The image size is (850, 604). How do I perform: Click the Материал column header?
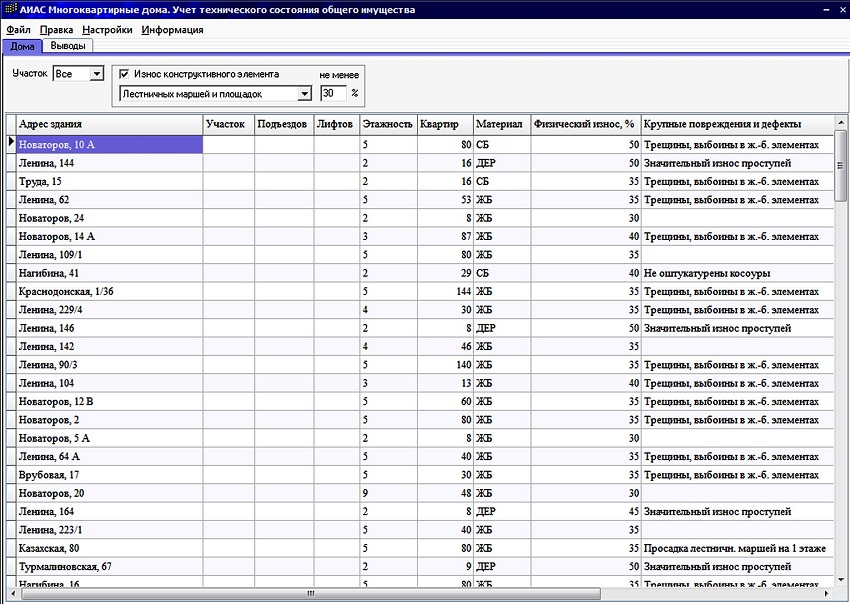coord(502,124)
